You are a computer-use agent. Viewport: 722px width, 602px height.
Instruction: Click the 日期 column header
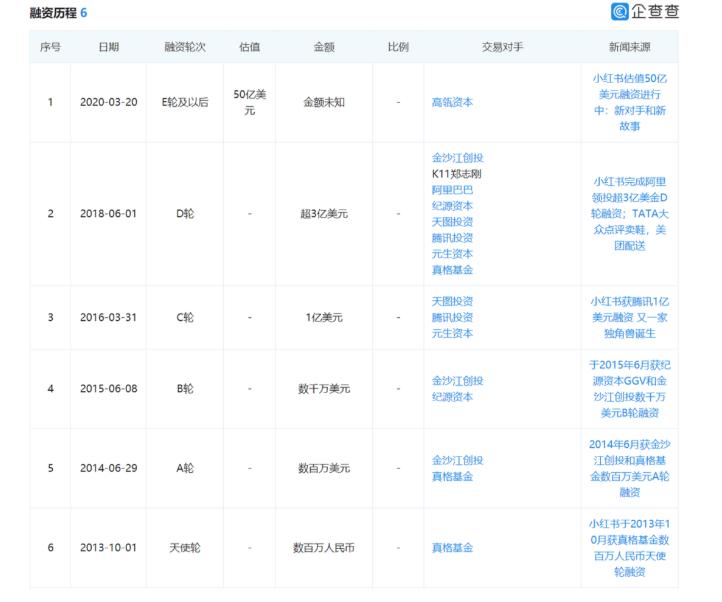click(x=109, y=47)
